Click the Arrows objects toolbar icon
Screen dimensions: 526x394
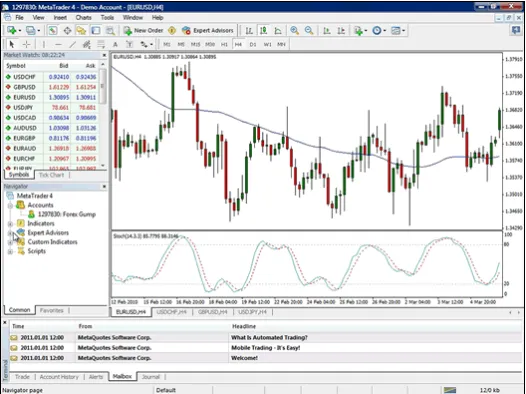144,44
